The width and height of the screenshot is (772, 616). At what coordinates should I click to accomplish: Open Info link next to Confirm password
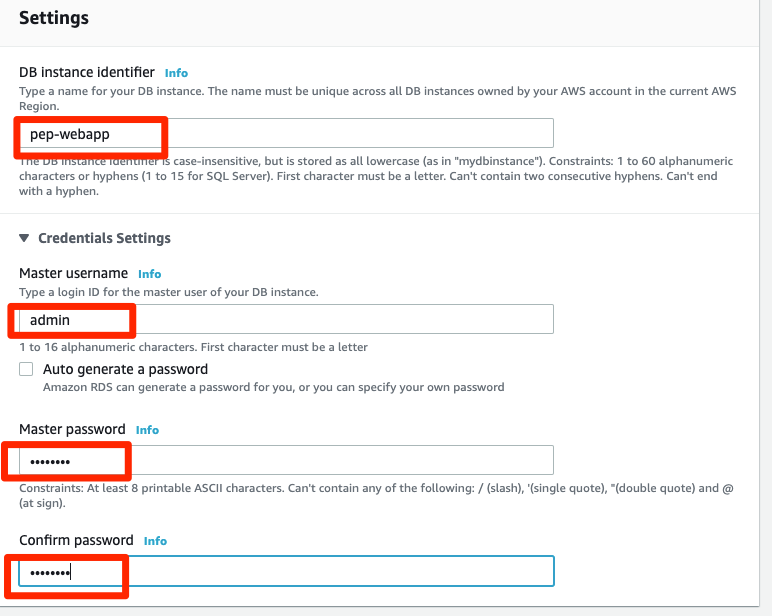(x=155, y=541)
